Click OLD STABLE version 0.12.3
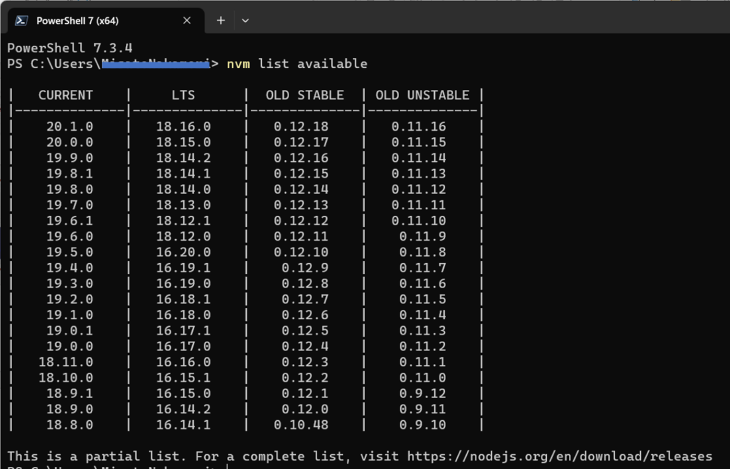The image size is (730, 470). coord(305,362)
